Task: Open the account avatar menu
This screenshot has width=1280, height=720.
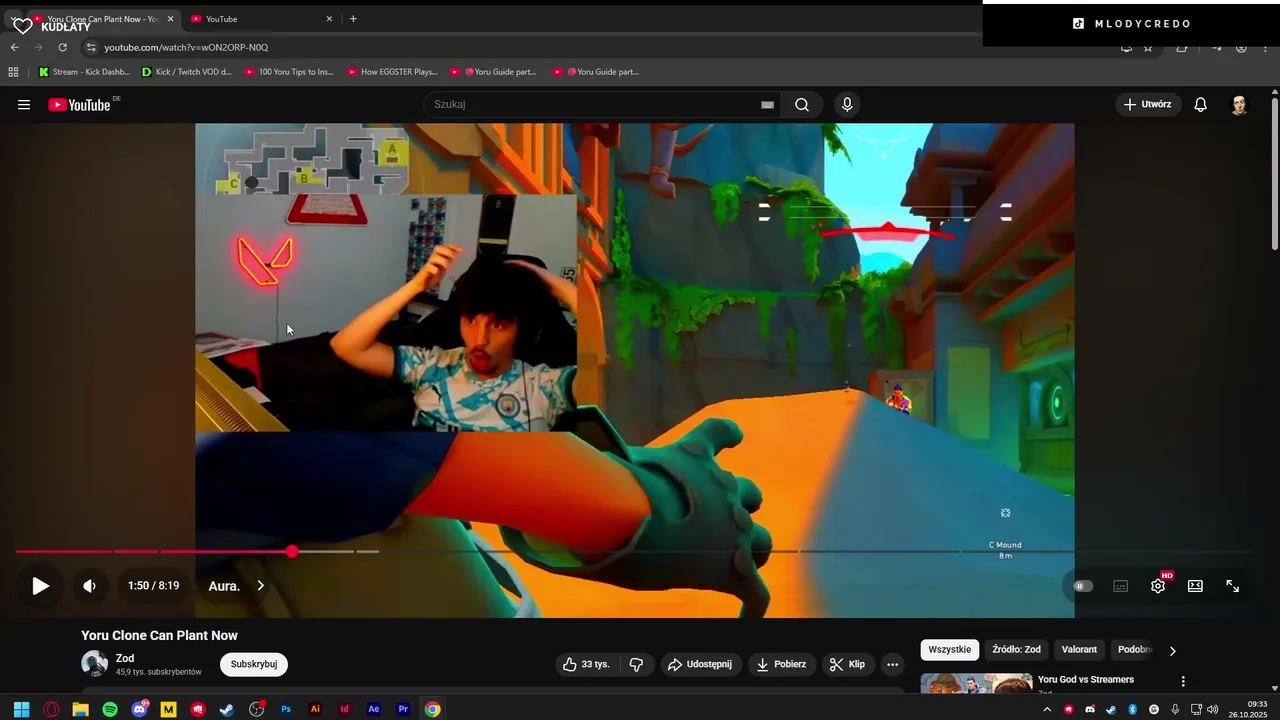Action: [1239, 105]
